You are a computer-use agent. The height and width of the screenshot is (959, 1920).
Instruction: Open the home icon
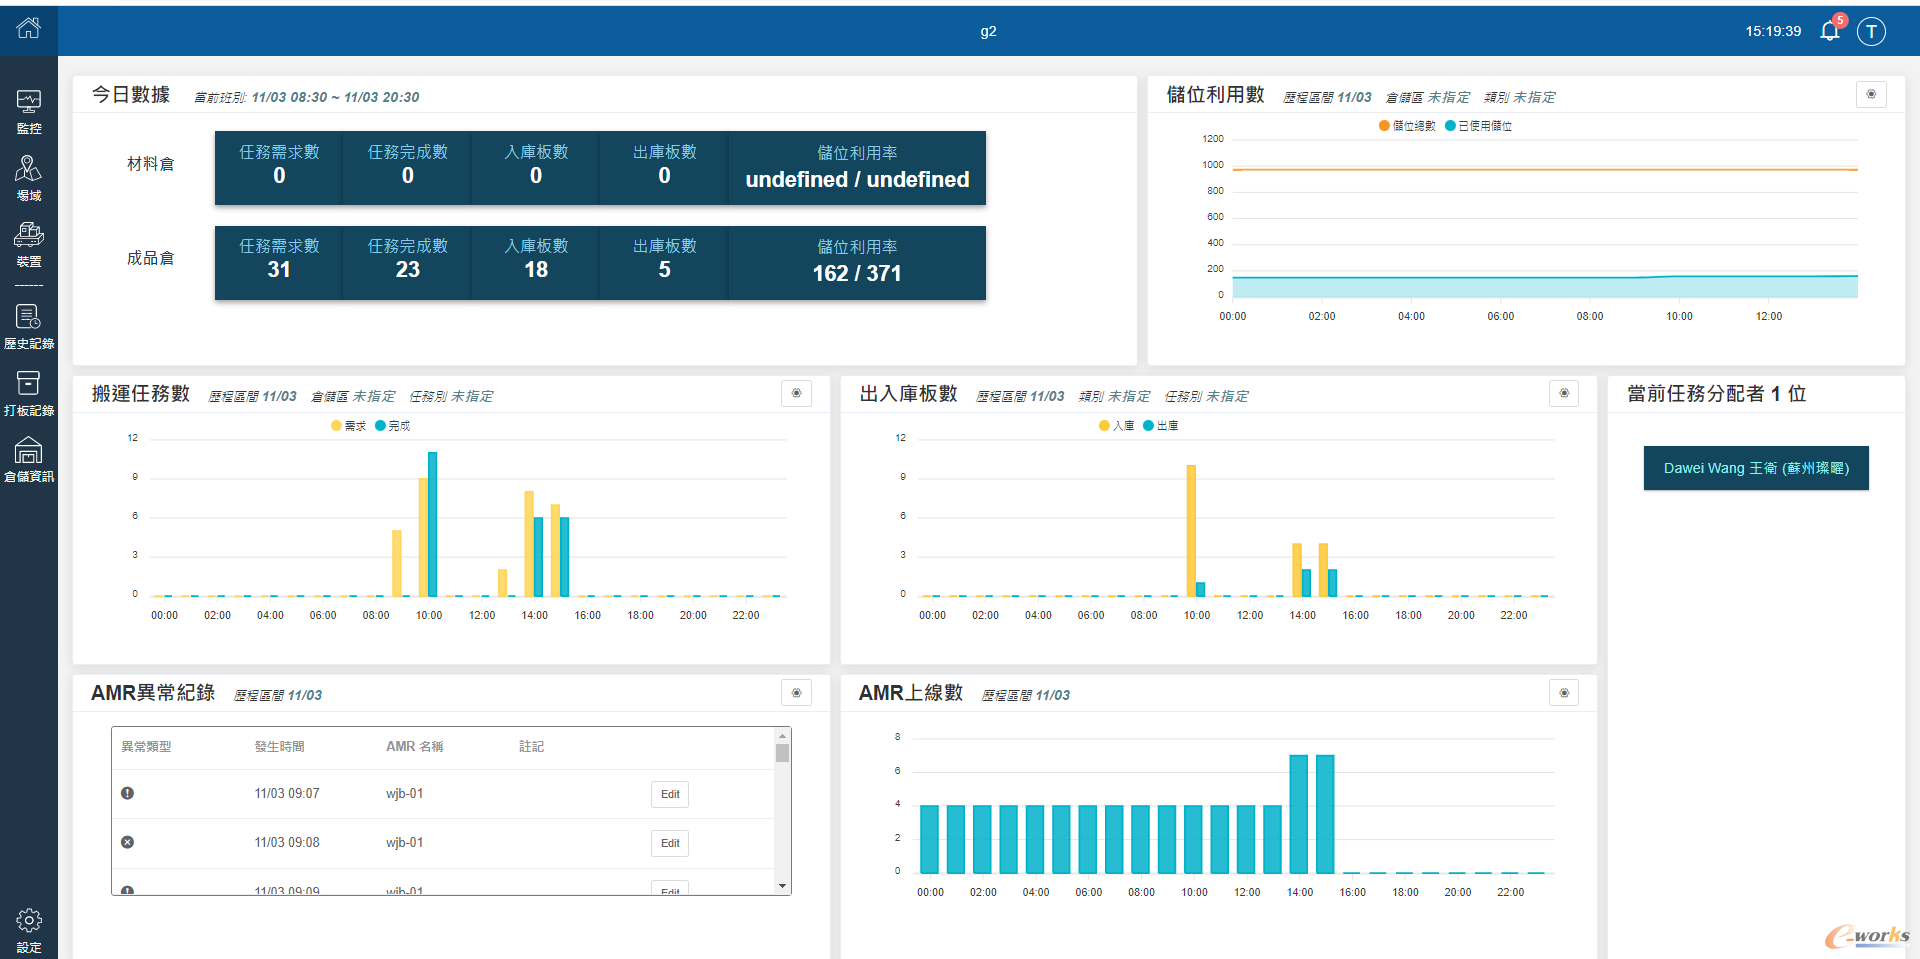[x=28, y=28]
